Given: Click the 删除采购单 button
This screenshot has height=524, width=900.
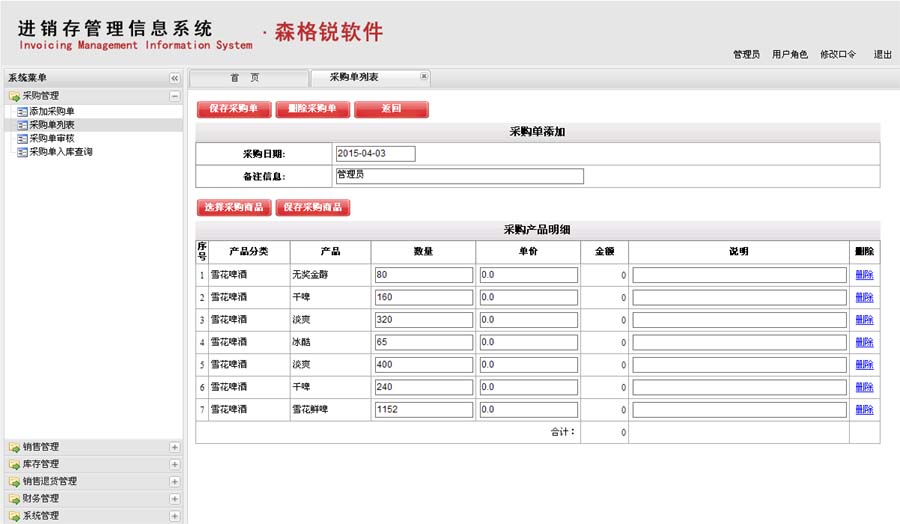Looking at the screenshot, I should click(x=312, y=109).
